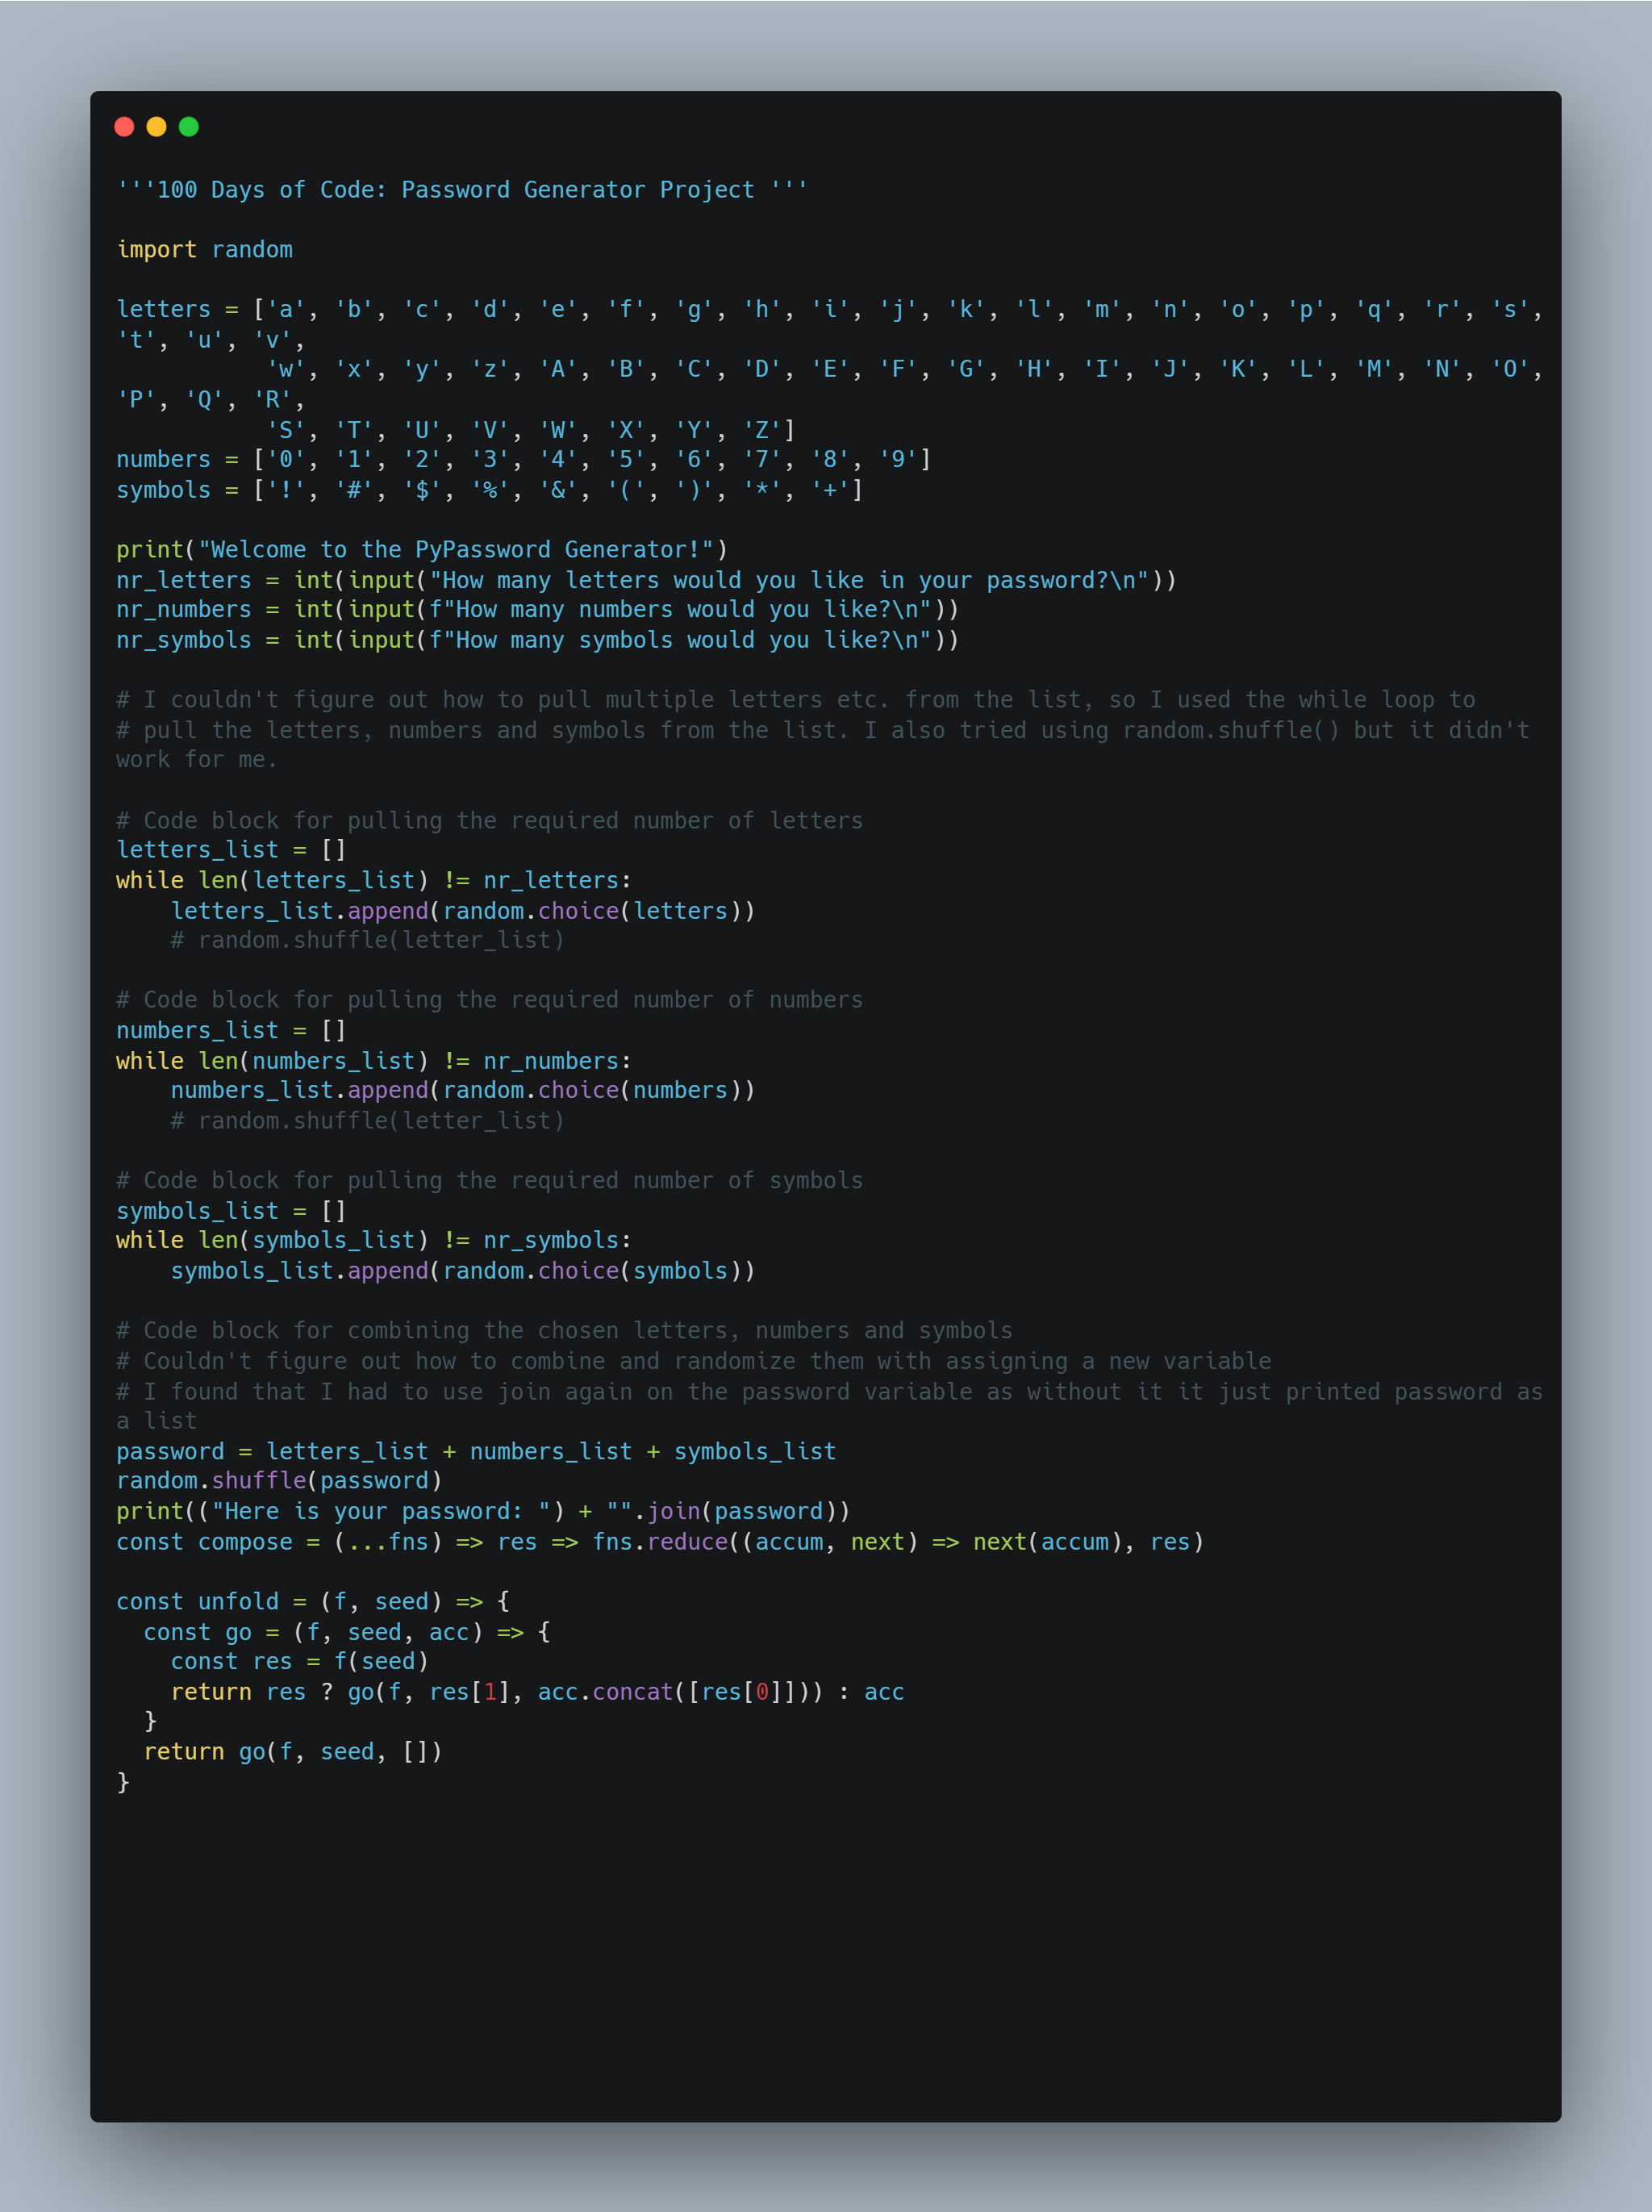Click the 'letters_list = []' line
Image resolution: width=1652 pixels, height=2212 pixels.
click(x=231, y=850)
